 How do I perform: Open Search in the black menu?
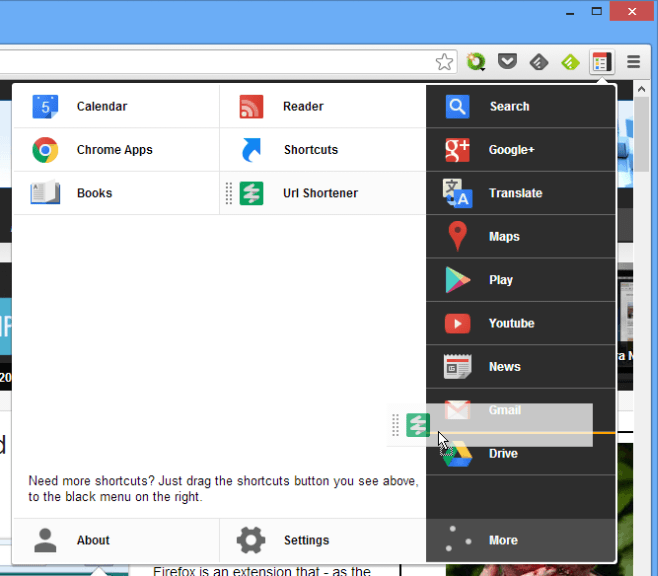pos(509,107)
